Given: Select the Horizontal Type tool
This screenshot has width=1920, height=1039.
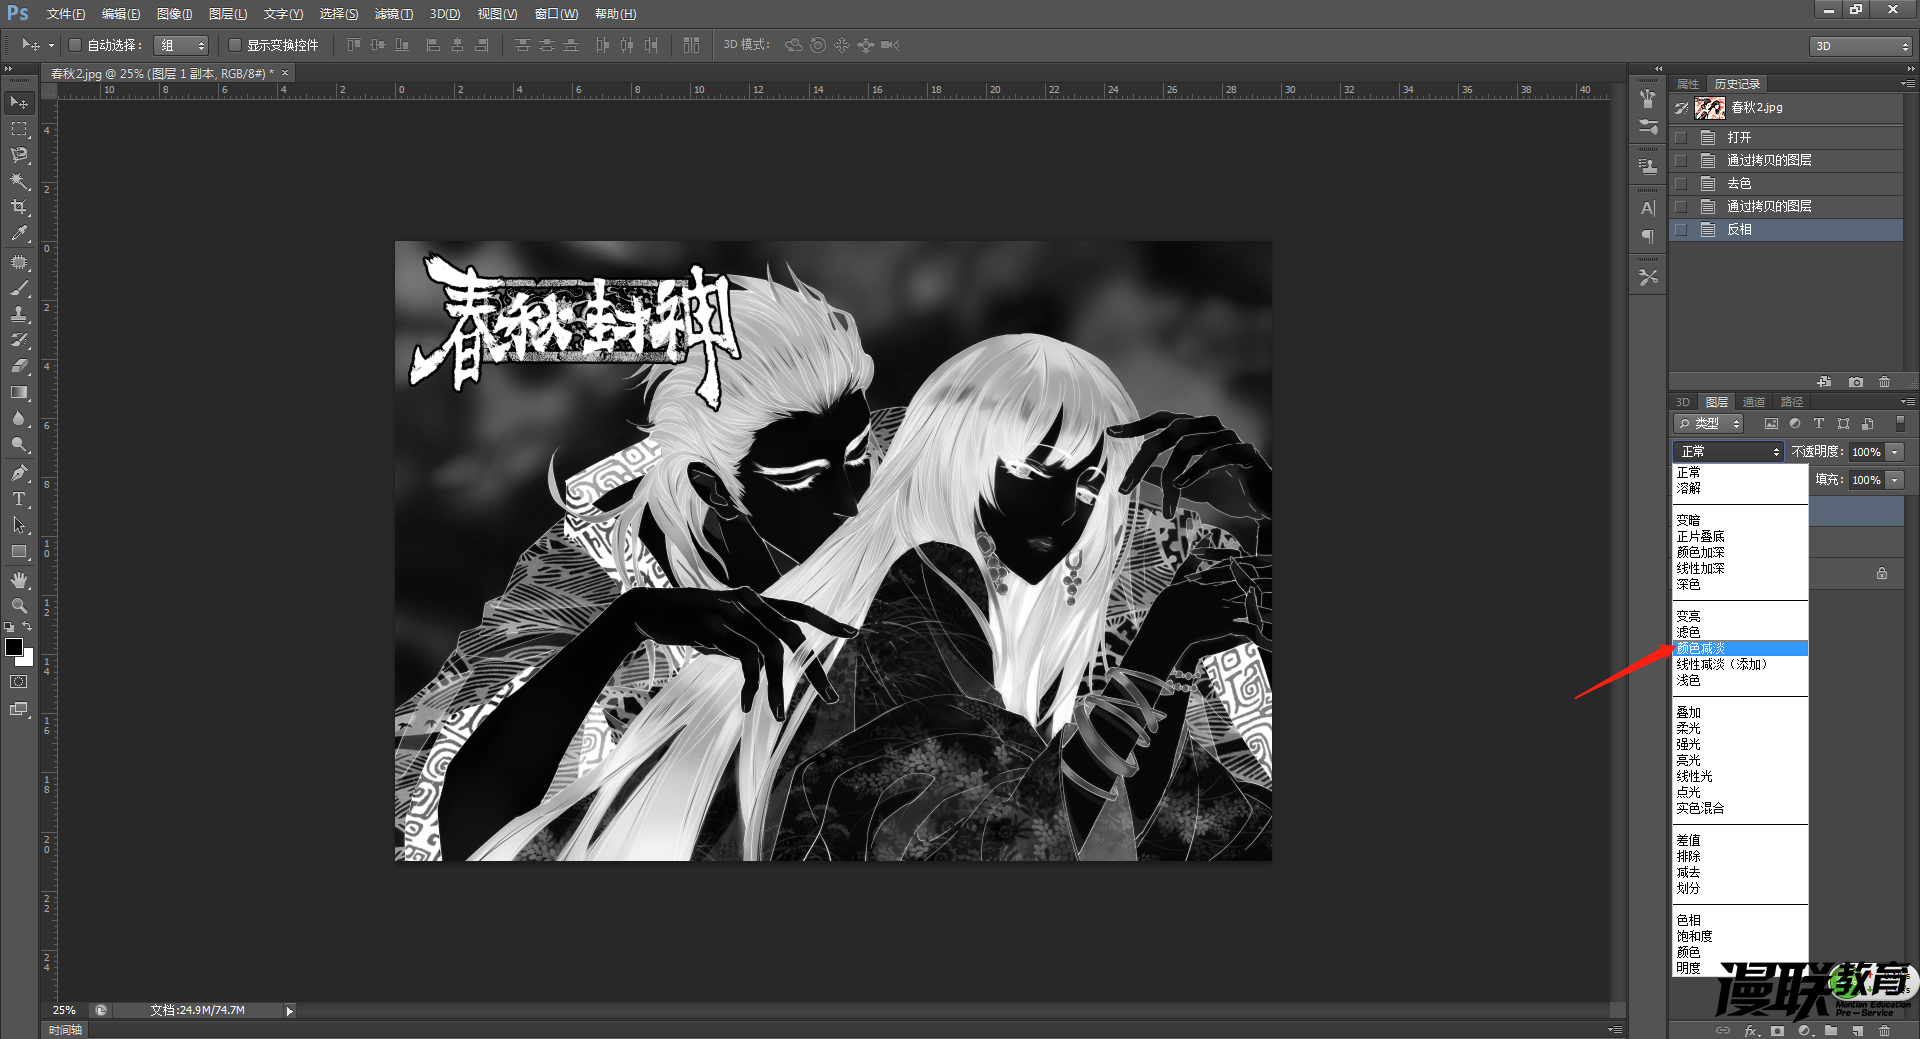Looking at the screenshot, I should 19,499.
